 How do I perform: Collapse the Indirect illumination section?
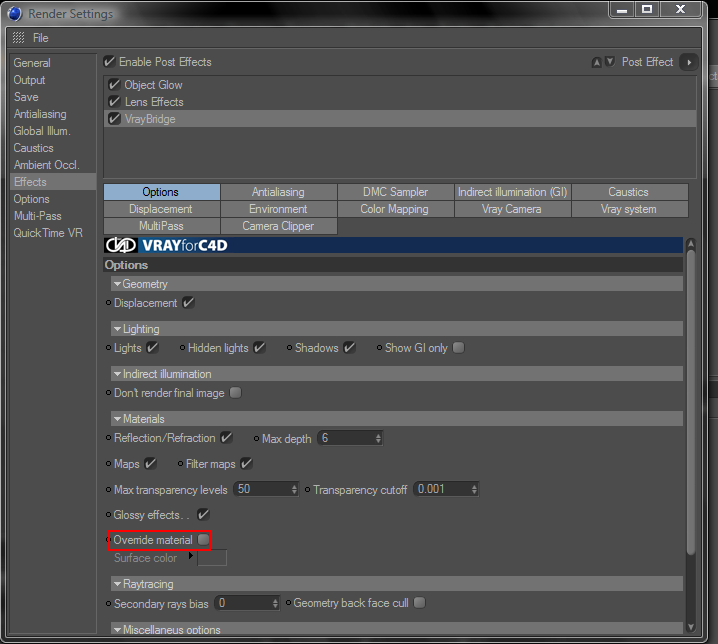pyautogui.click(x=118, y=374)
